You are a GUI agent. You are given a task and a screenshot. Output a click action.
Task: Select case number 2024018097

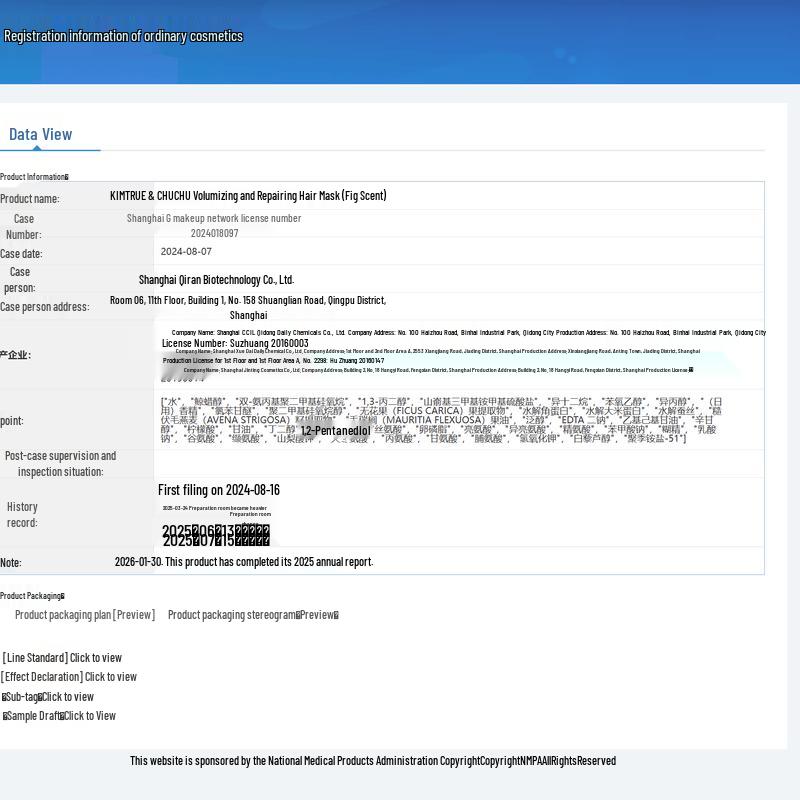(x=214, y=233)
